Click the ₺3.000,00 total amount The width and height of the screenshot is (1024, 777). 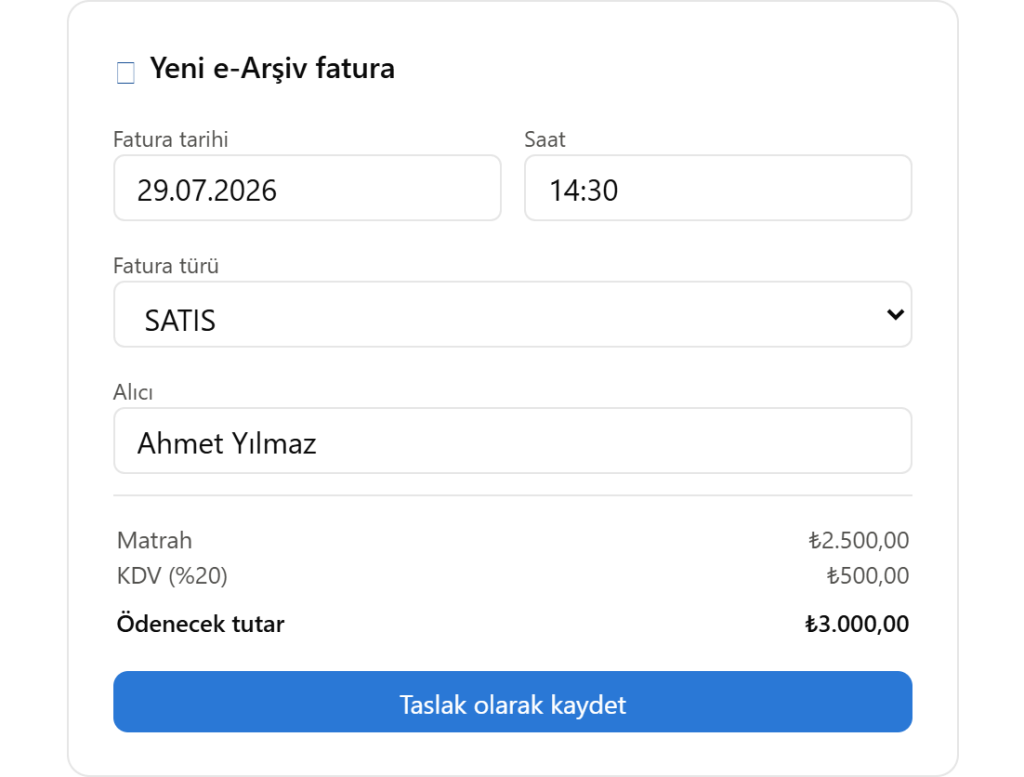pos(856,624)
